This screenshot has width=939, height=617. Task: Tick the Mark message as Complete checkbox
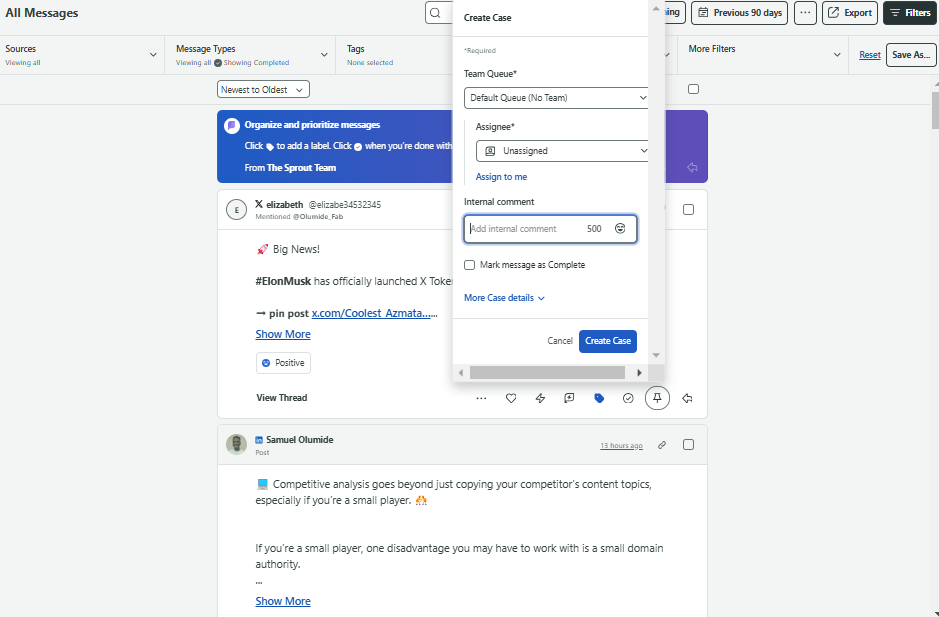(x=470, y=265)
